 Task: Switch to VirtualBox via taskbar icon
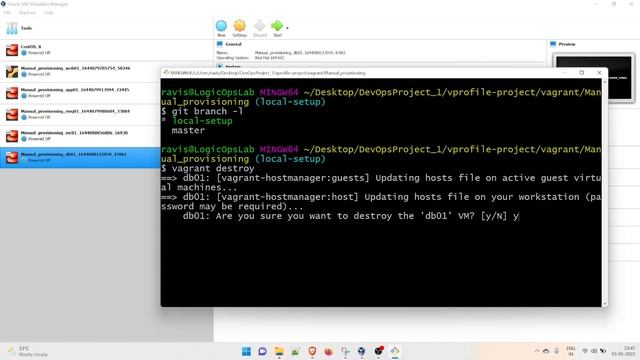pyautogui.click(x=362, y=351)
